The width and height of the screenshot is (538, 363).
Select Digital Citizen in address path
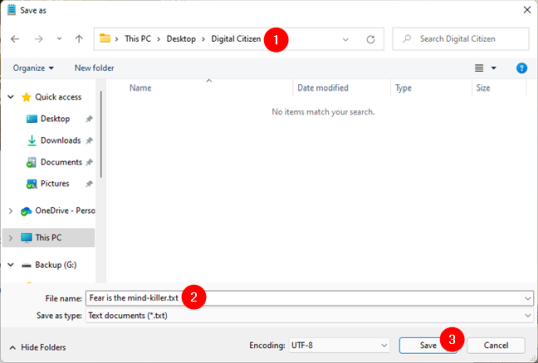pos(236,39)
